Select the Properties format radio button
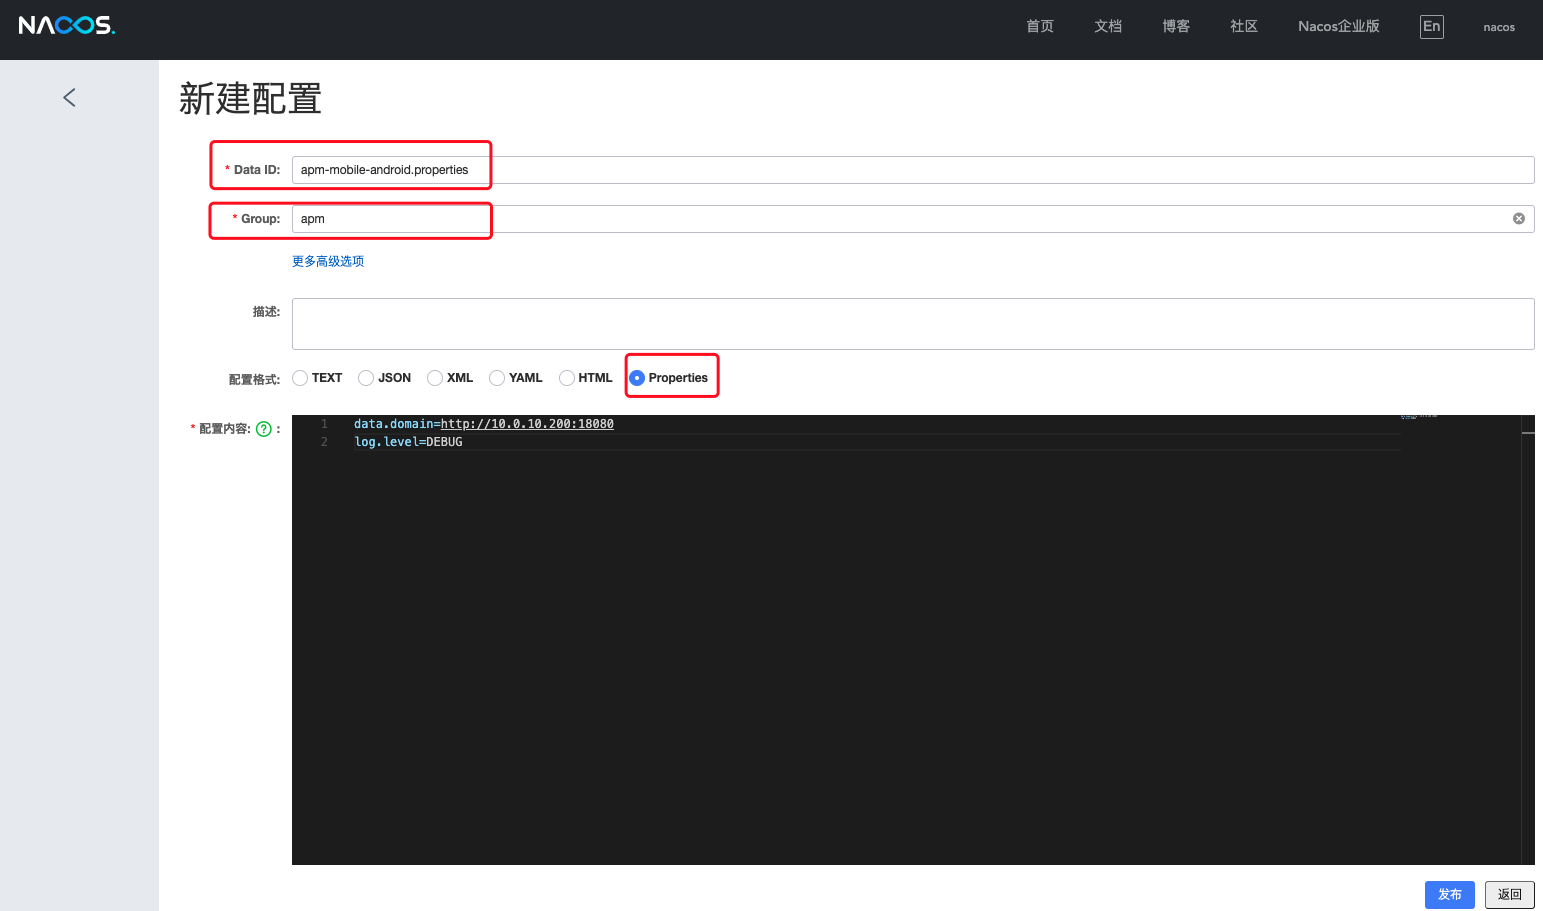Image resolution: width=1543 pixels, height=911 pixels. (x=637, y=378)
